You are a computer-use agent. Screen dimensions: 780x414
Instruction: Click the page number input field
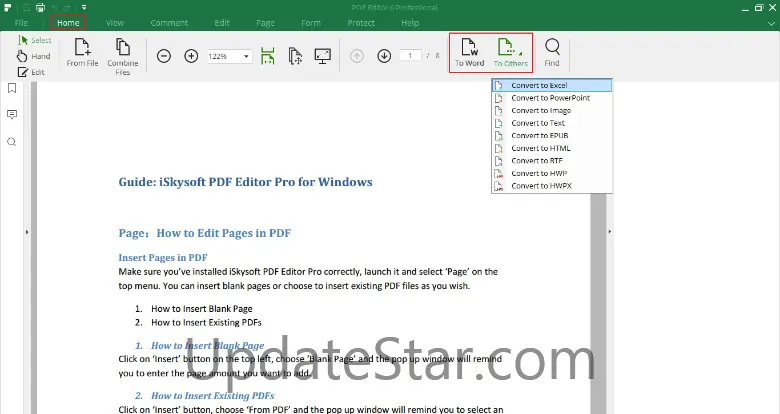tap(410, 56)
